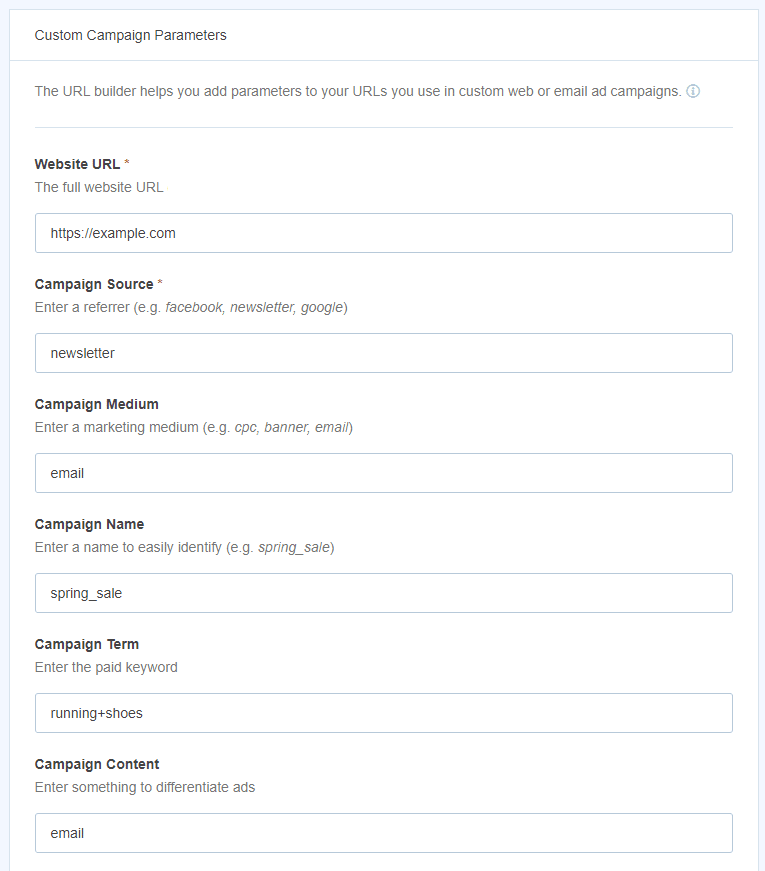This screenshot has width=765, height=871.
Task: Select the Campaign Term field
Action: click(383, 713)
